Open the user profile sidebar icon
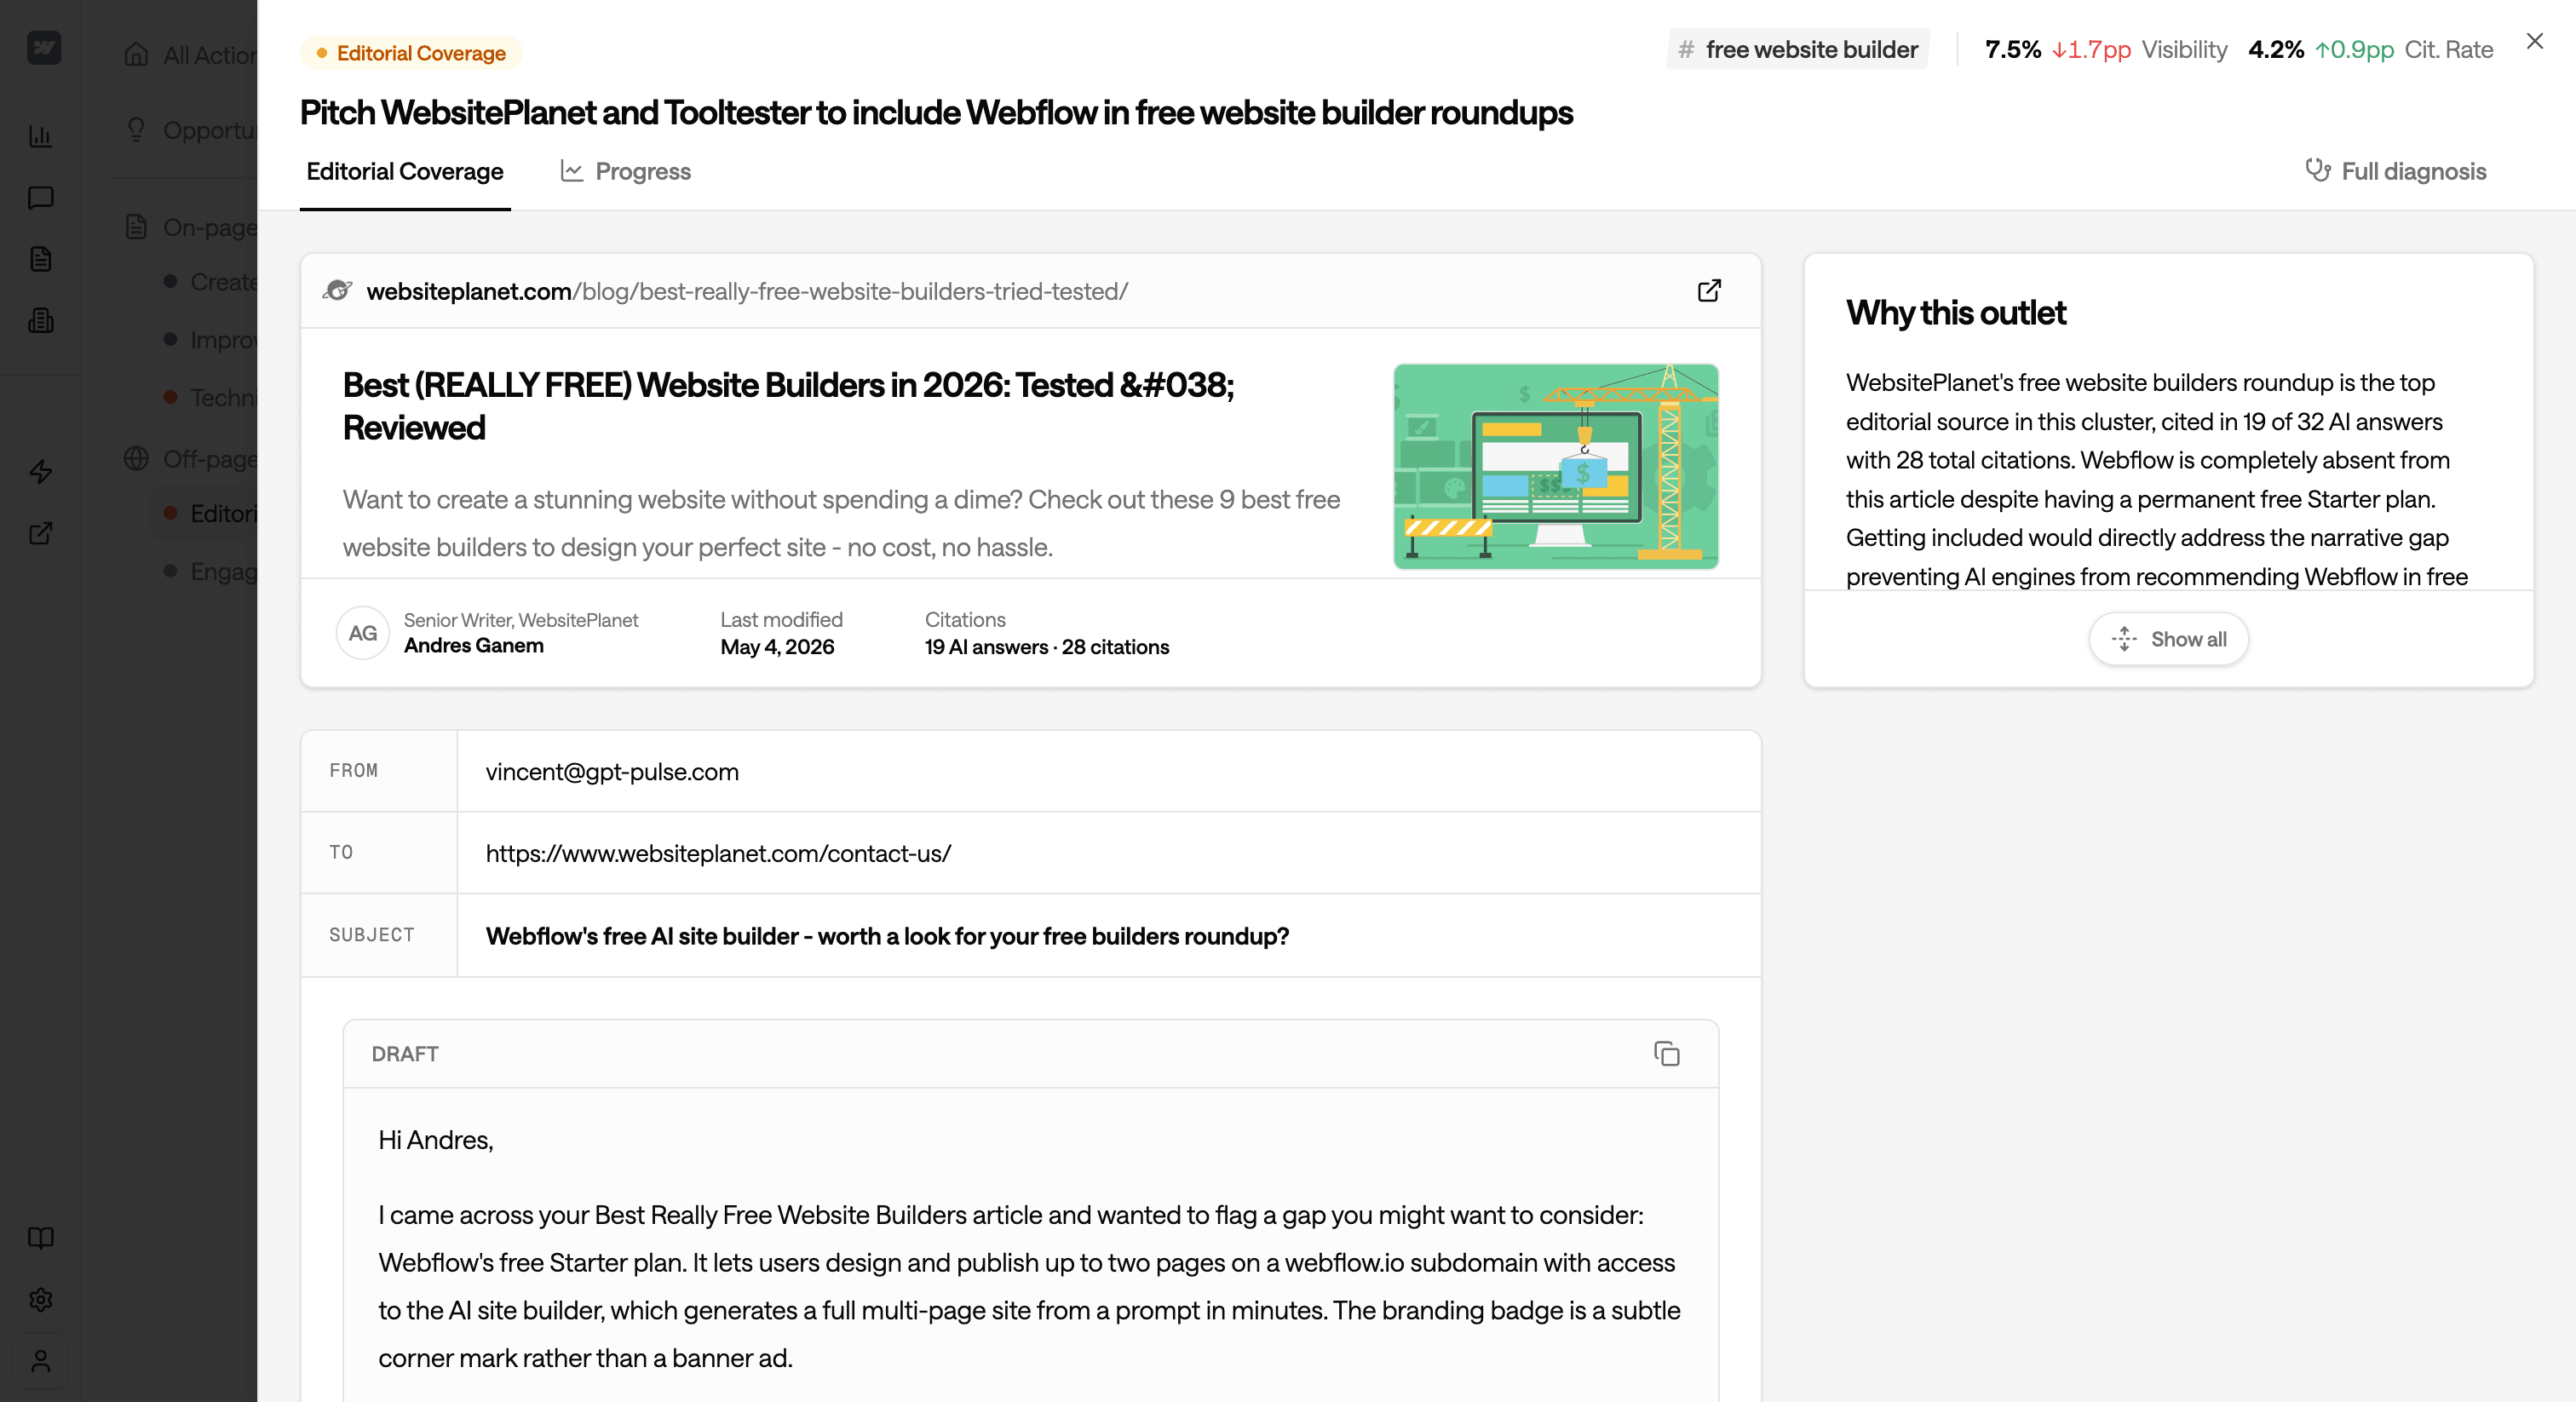 click(x=41, y=1361)
